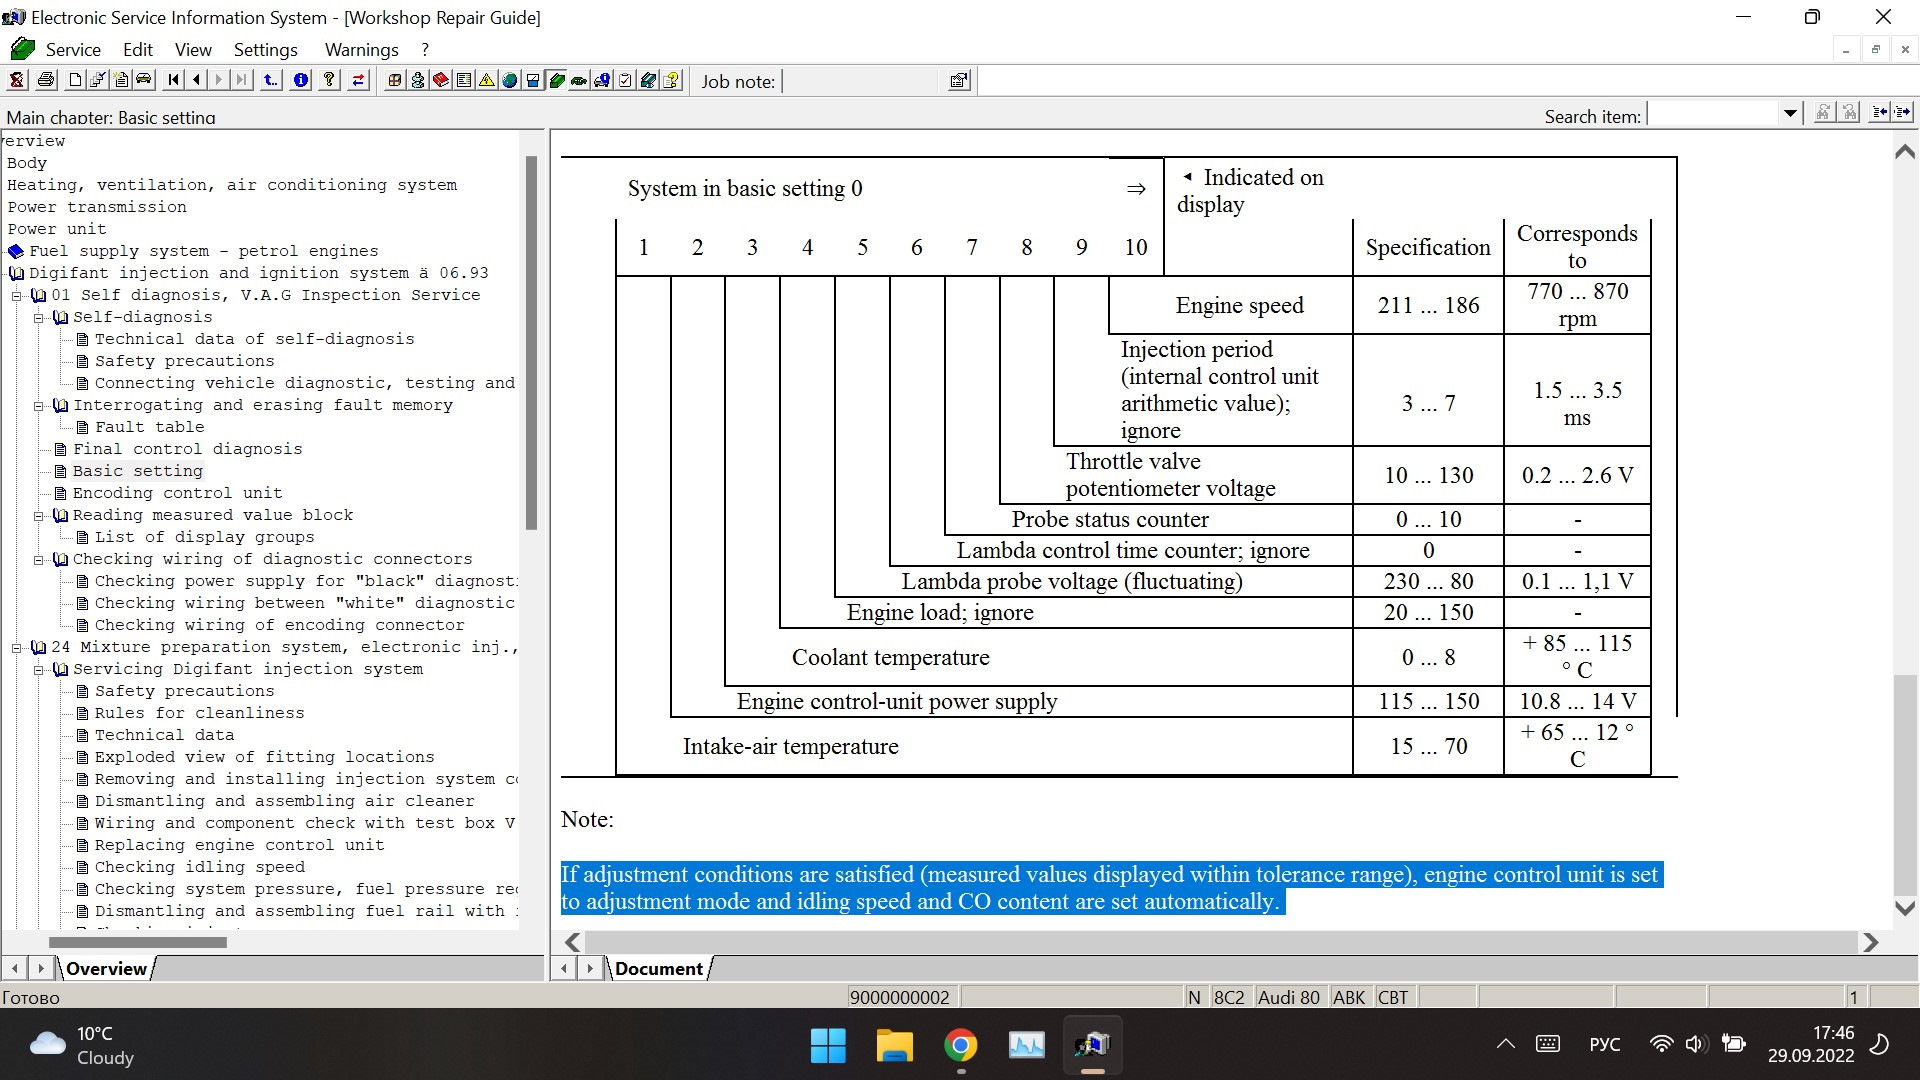This screenshot has height=1080, width=1920.
Task: Go to first page arrow icon
Action: click(174, 80)
